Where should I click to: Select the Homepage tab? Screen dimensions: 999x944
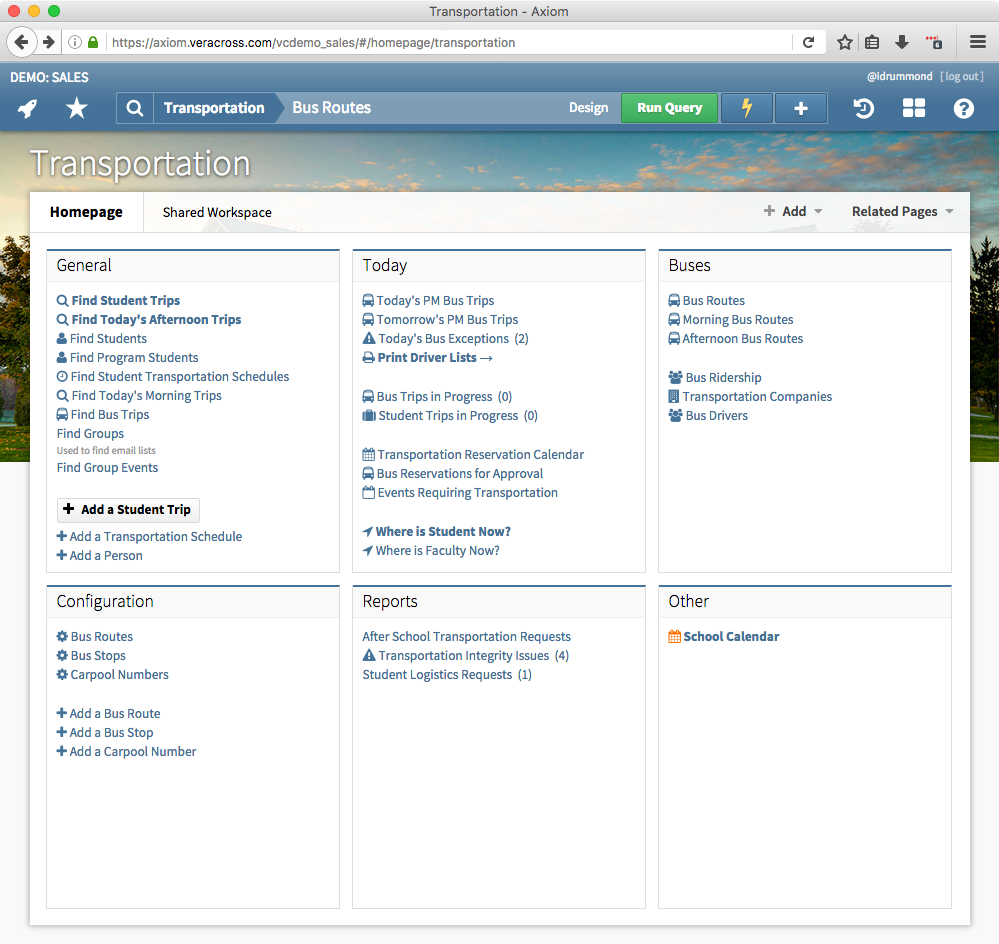[86, 212]
